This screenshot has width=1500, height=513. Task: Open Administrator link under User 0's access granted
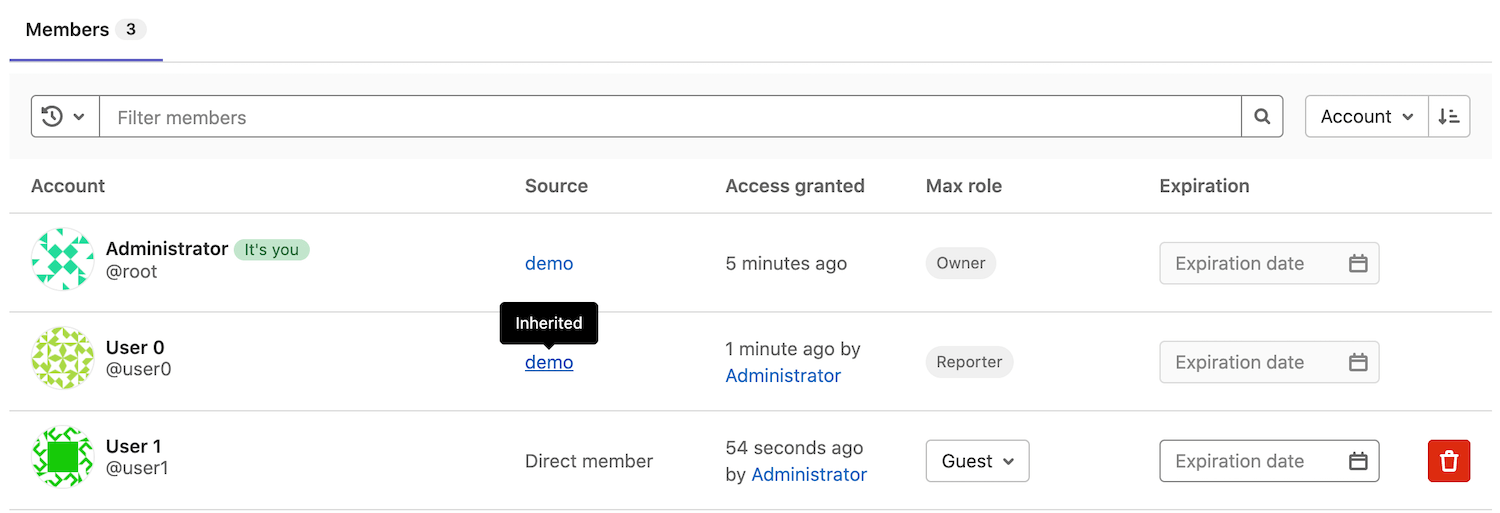tap(783, 376)
